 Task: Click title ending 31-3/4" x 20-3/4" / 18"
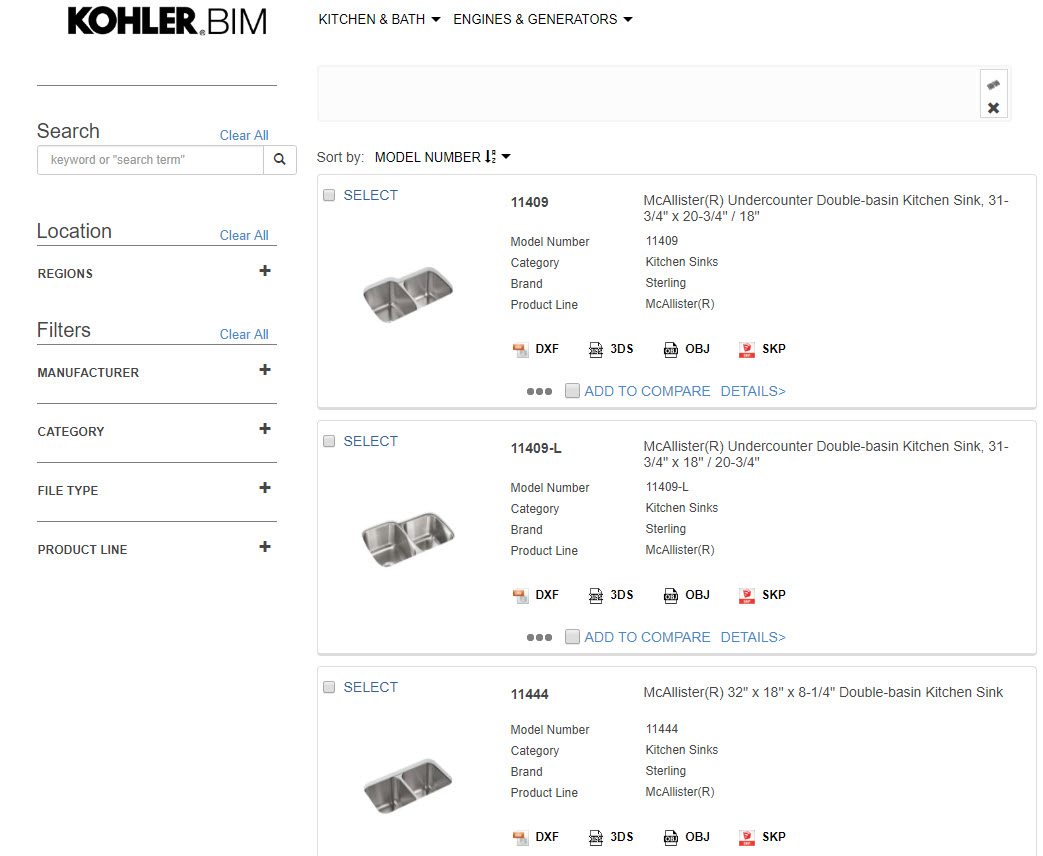(x=825, y=208)
